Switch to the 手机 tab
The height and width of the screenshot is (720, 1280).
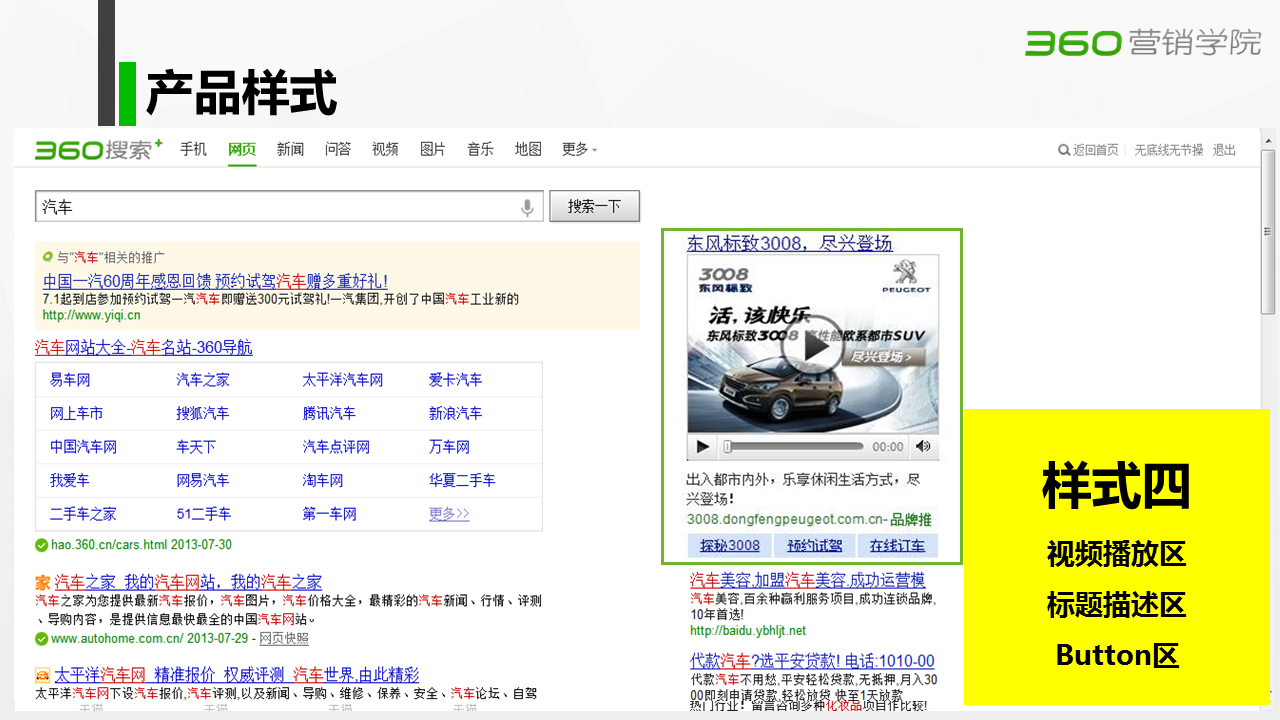point(193,149)
